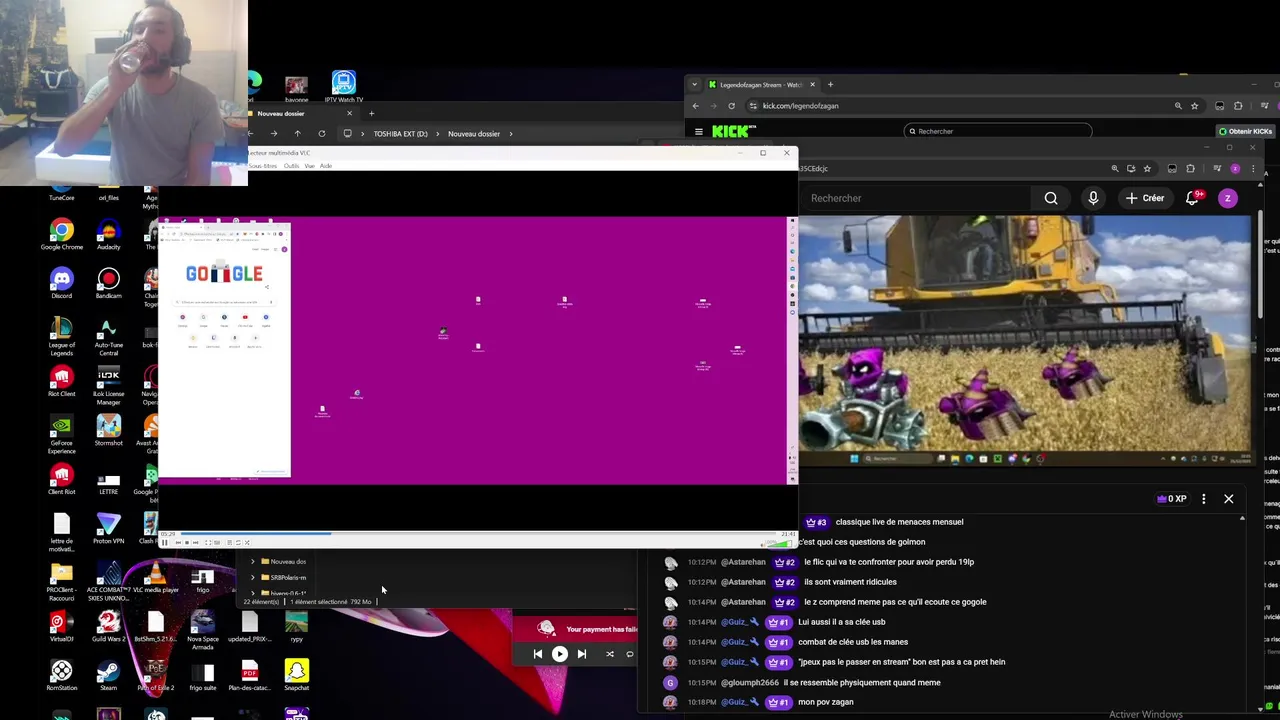Bookmark kick.com page with star icon
Viewport: 1280px width, 720px height.
coord(1194,106)
